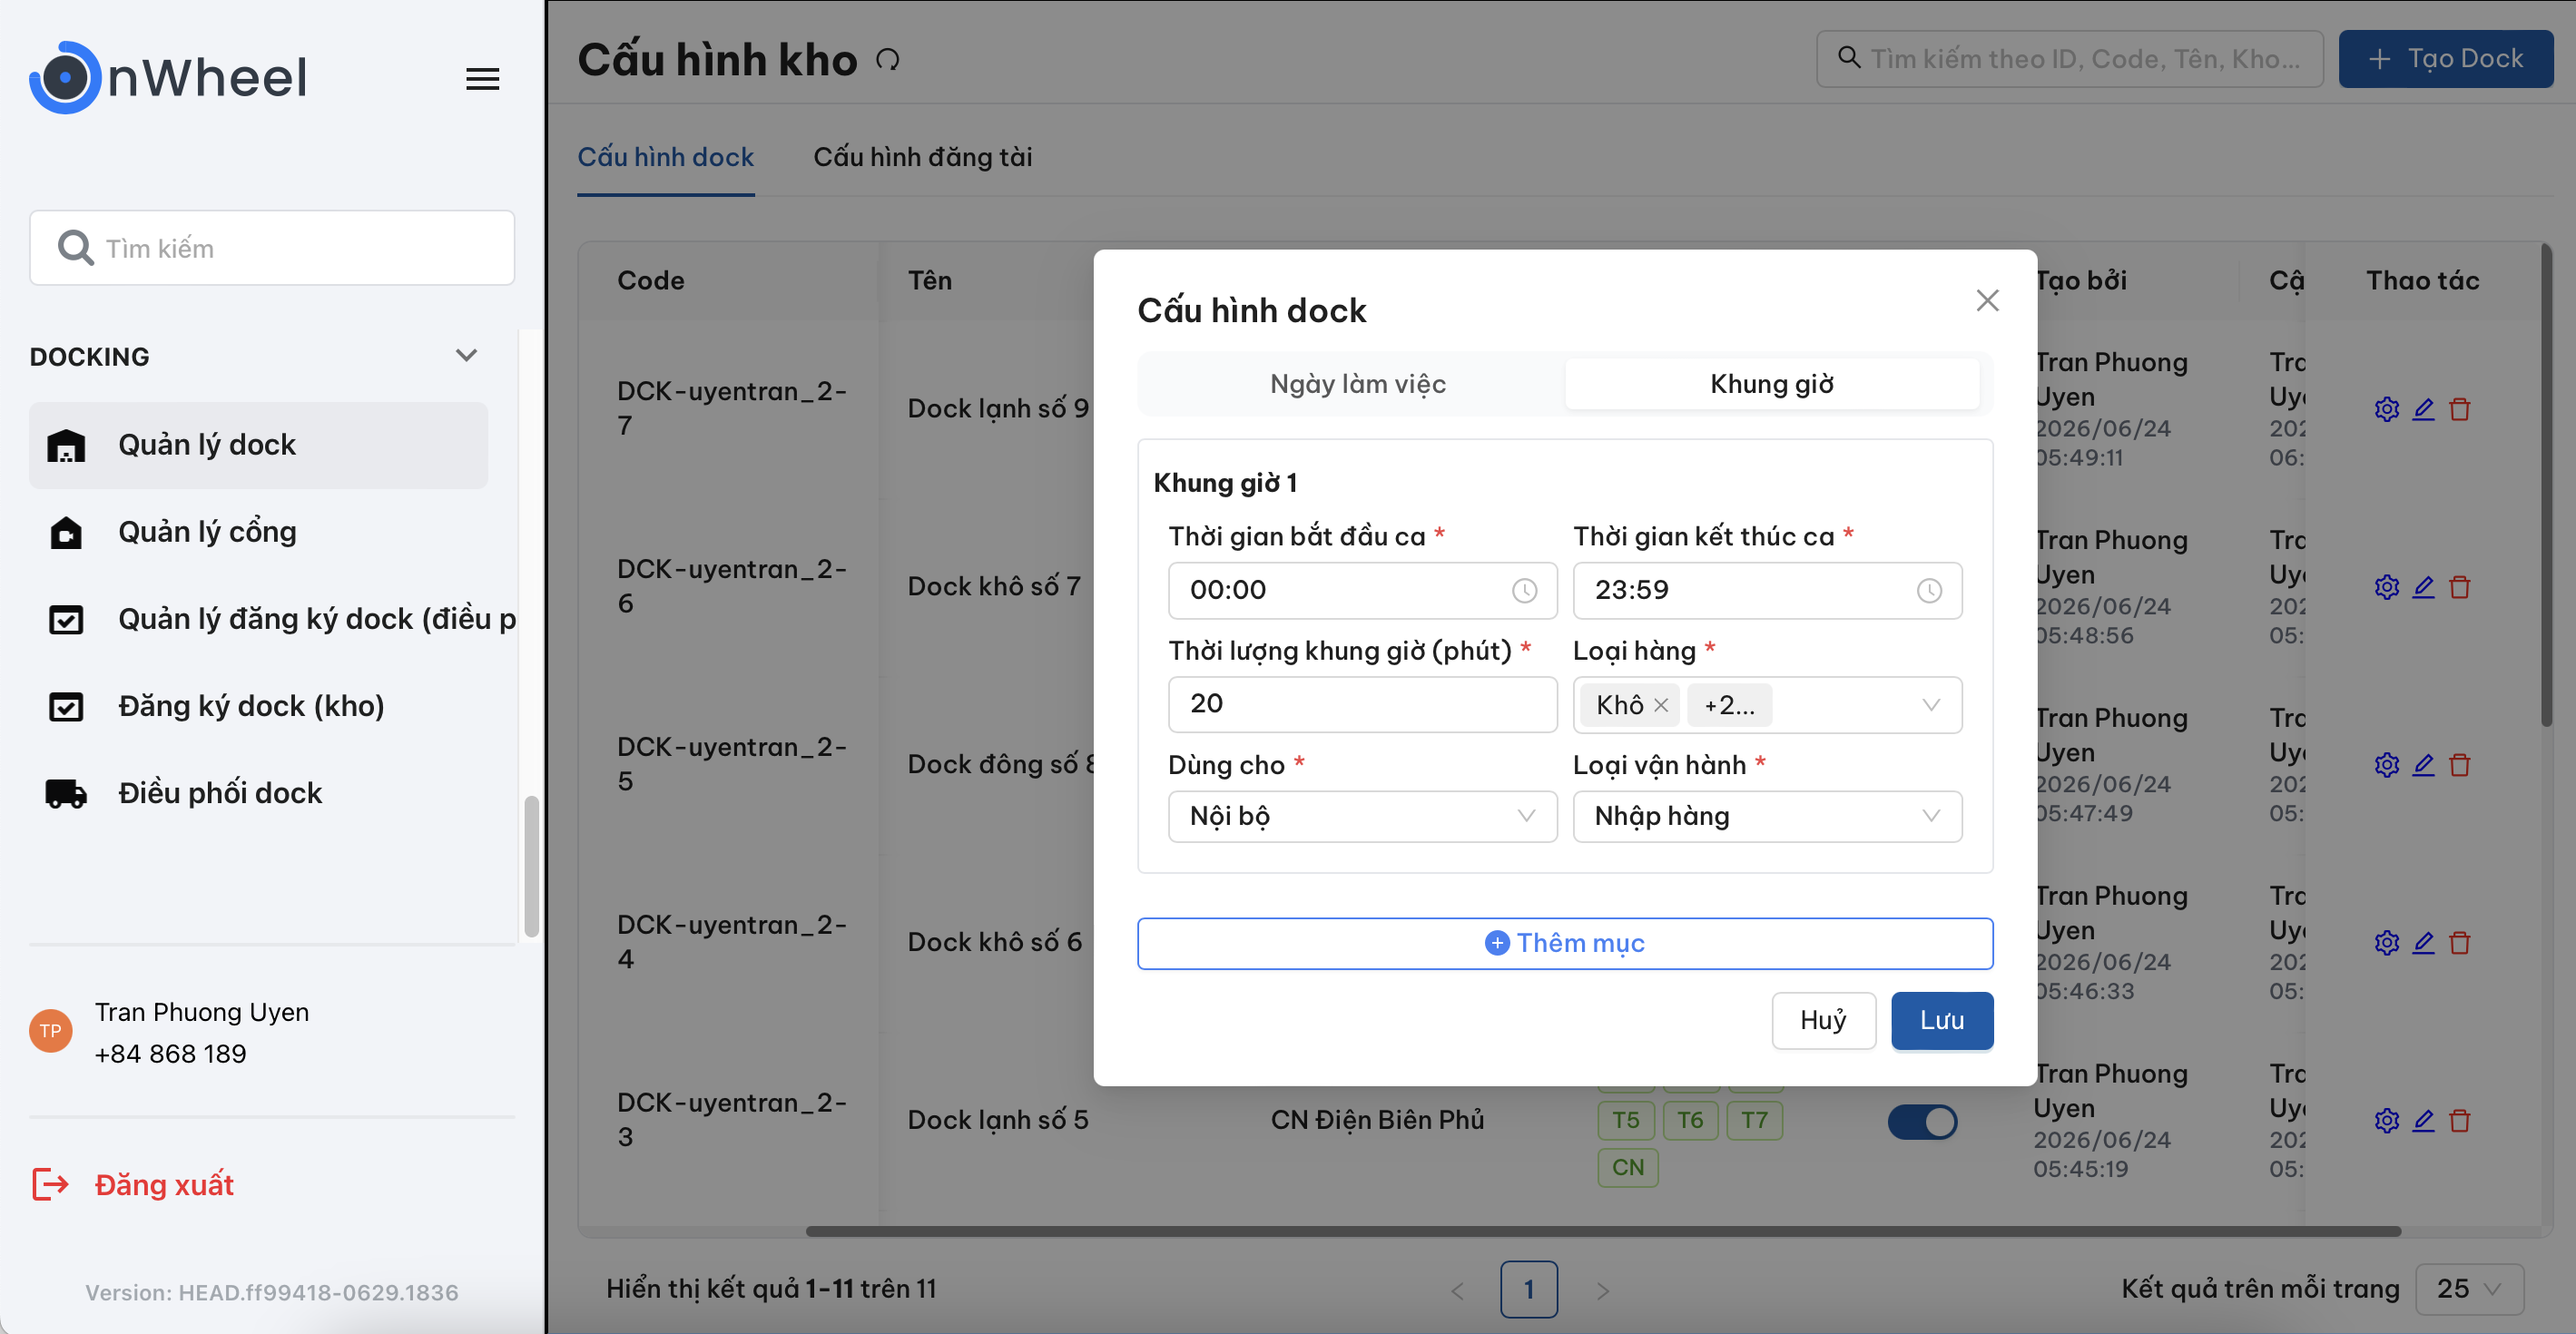Go to previous page arrow

pyautogui.click(x=1456, y=1291)
